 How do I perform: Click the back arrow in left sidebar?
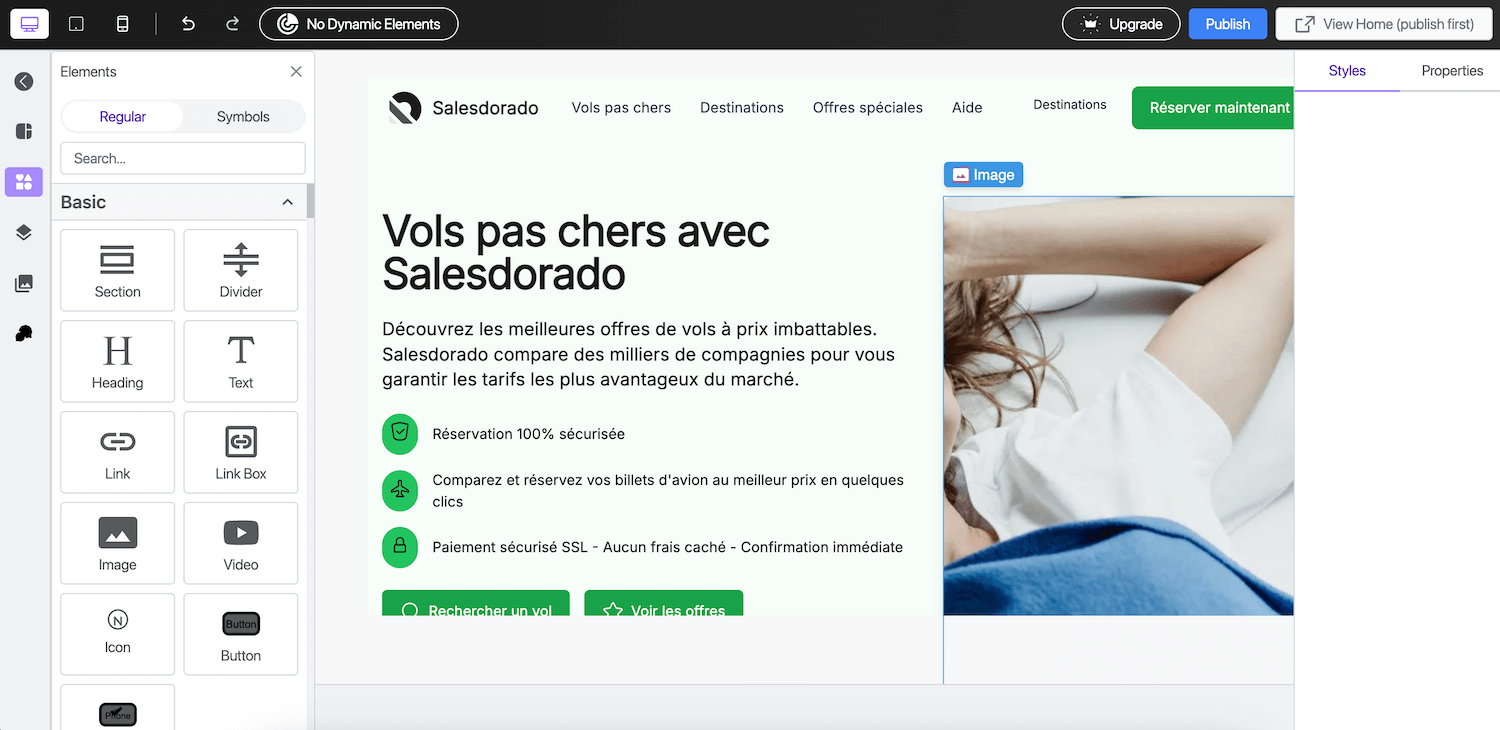click(x=24, y=81)
